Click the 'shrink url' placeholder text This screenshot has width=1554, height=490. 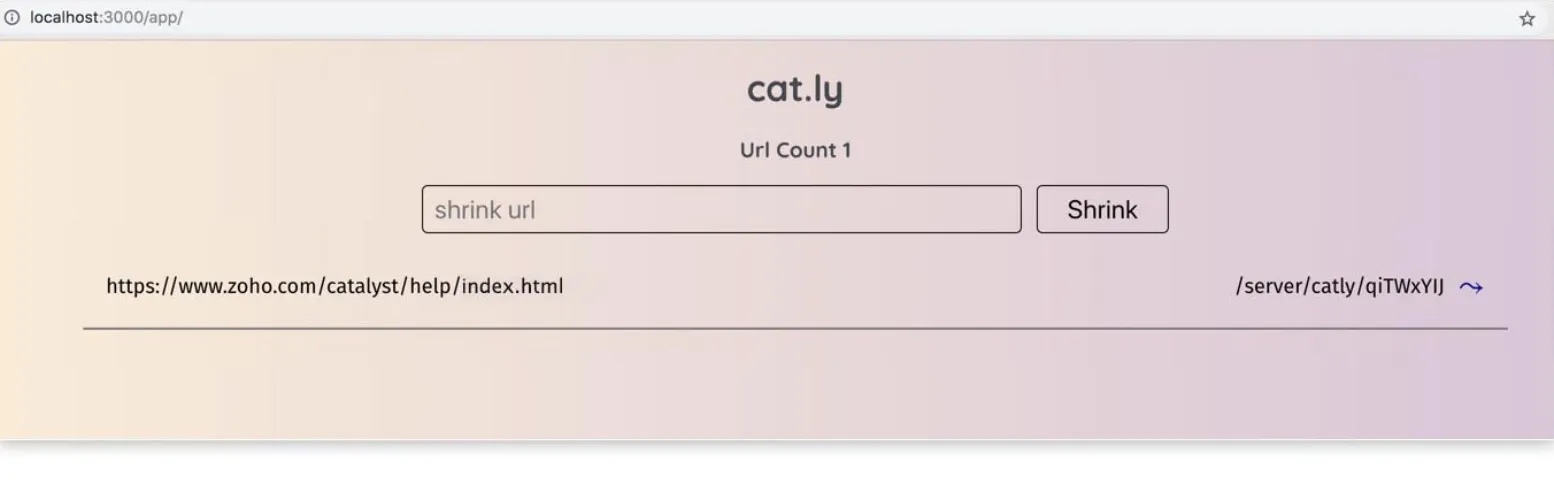(x=485, y=210)
